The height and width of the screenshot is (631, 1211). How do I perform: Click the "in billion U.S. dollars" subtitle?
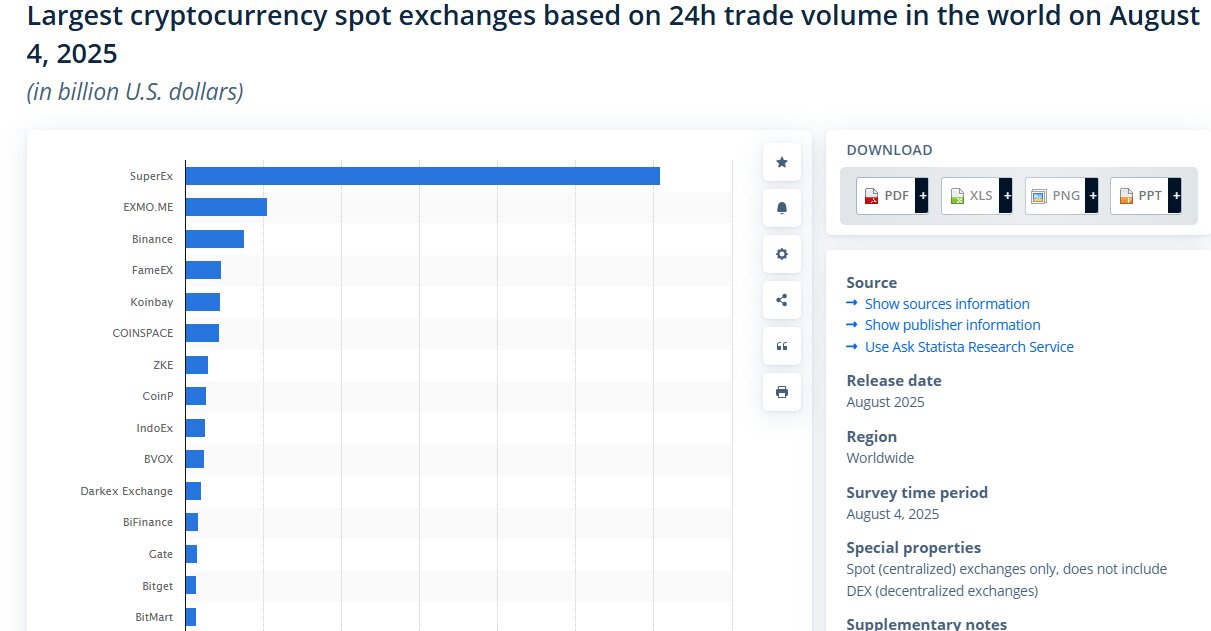pos(135,92)
